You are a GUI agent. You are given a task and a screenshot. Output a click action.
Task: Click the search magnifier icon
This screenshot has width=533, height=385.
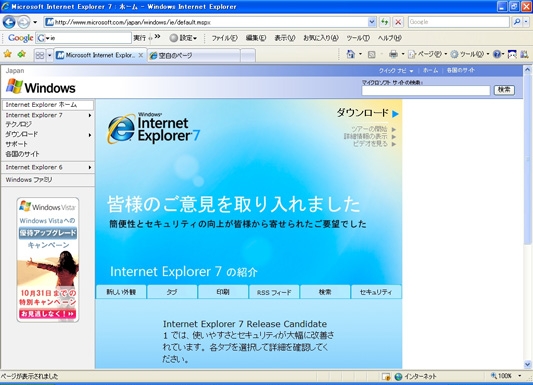[517, 22]
